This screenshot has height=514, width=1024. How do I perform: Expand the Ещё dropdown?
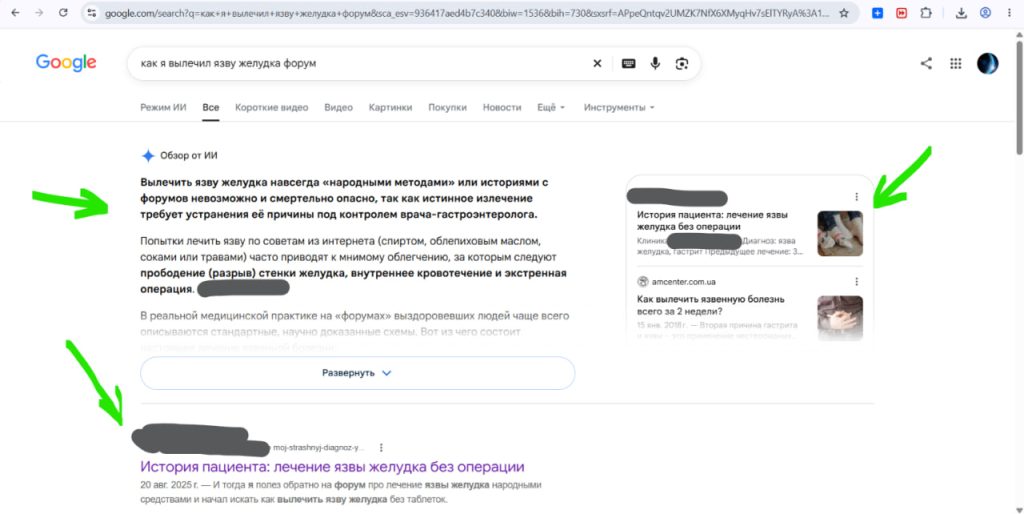(x=551, y=107)
